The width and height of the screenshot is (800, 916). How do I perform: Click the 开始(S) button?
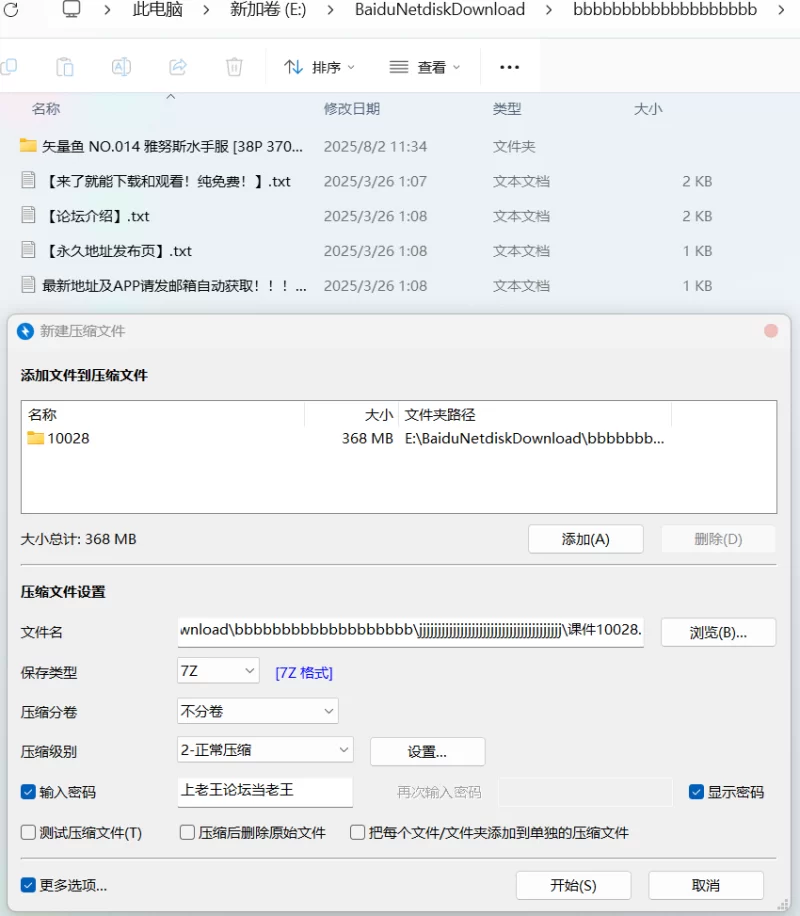tap(573, 886)
